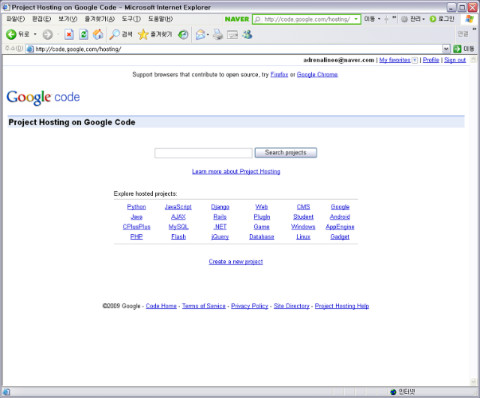Click the Naver toolbar login icon
The image size is (480, 398).
(x=433, y=19)
